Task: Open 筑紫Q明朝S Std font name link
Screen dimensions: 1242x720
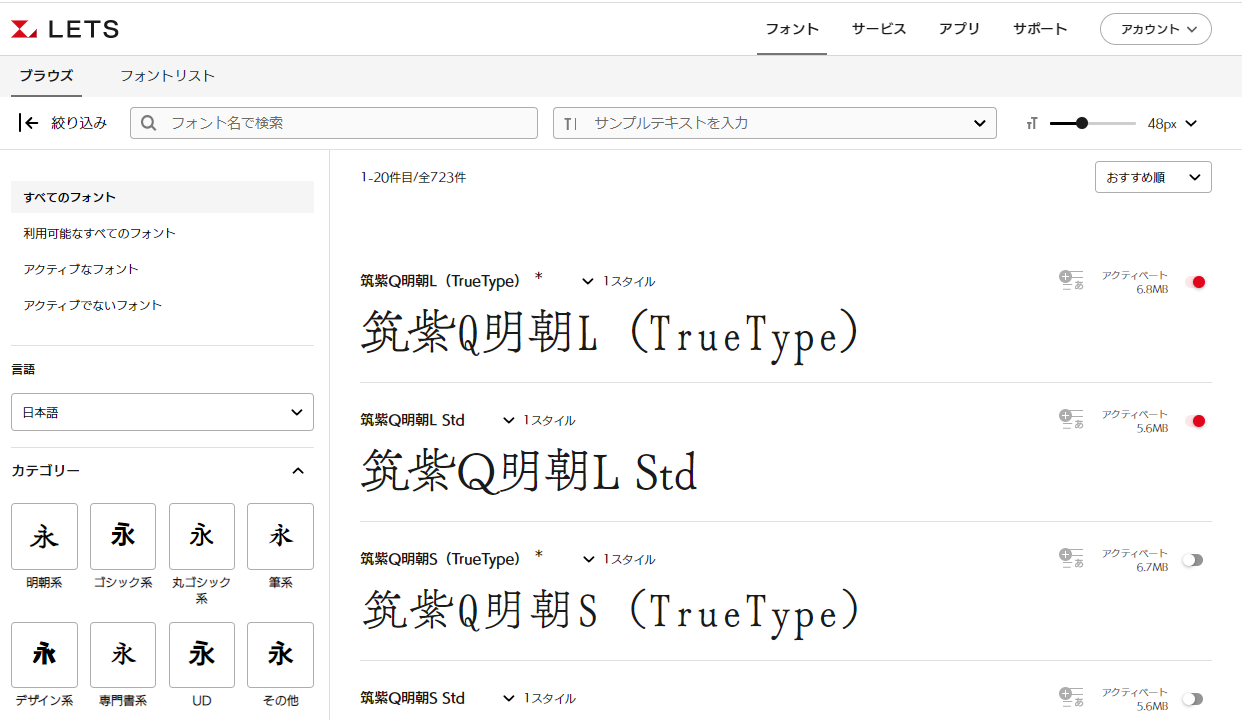Action: [x=413, y=698]
